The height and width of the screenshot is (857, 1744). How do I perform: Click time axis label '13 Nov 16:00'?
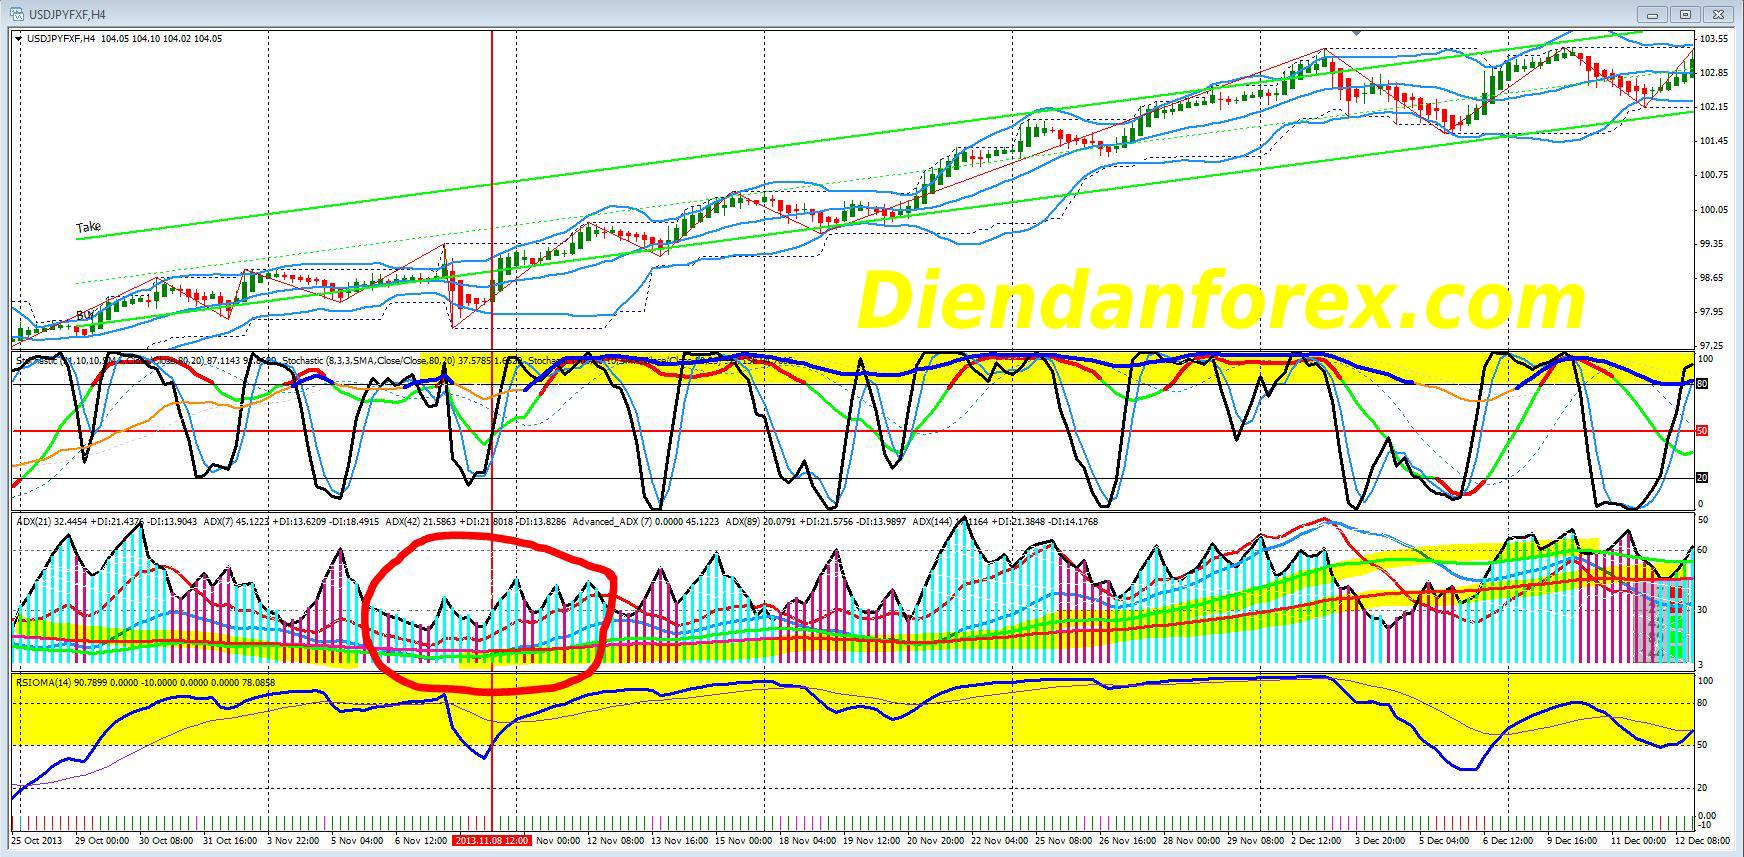click(680, 841)
